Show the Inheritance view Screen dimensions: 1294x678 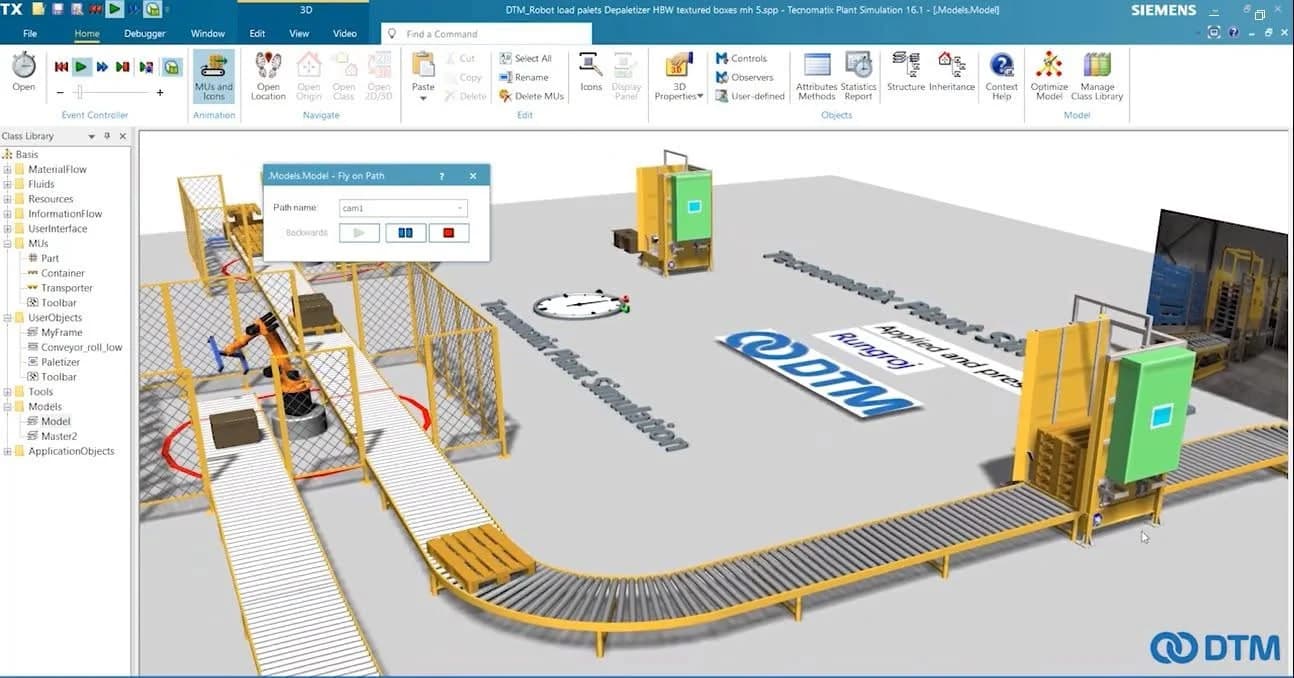point(952,72)
